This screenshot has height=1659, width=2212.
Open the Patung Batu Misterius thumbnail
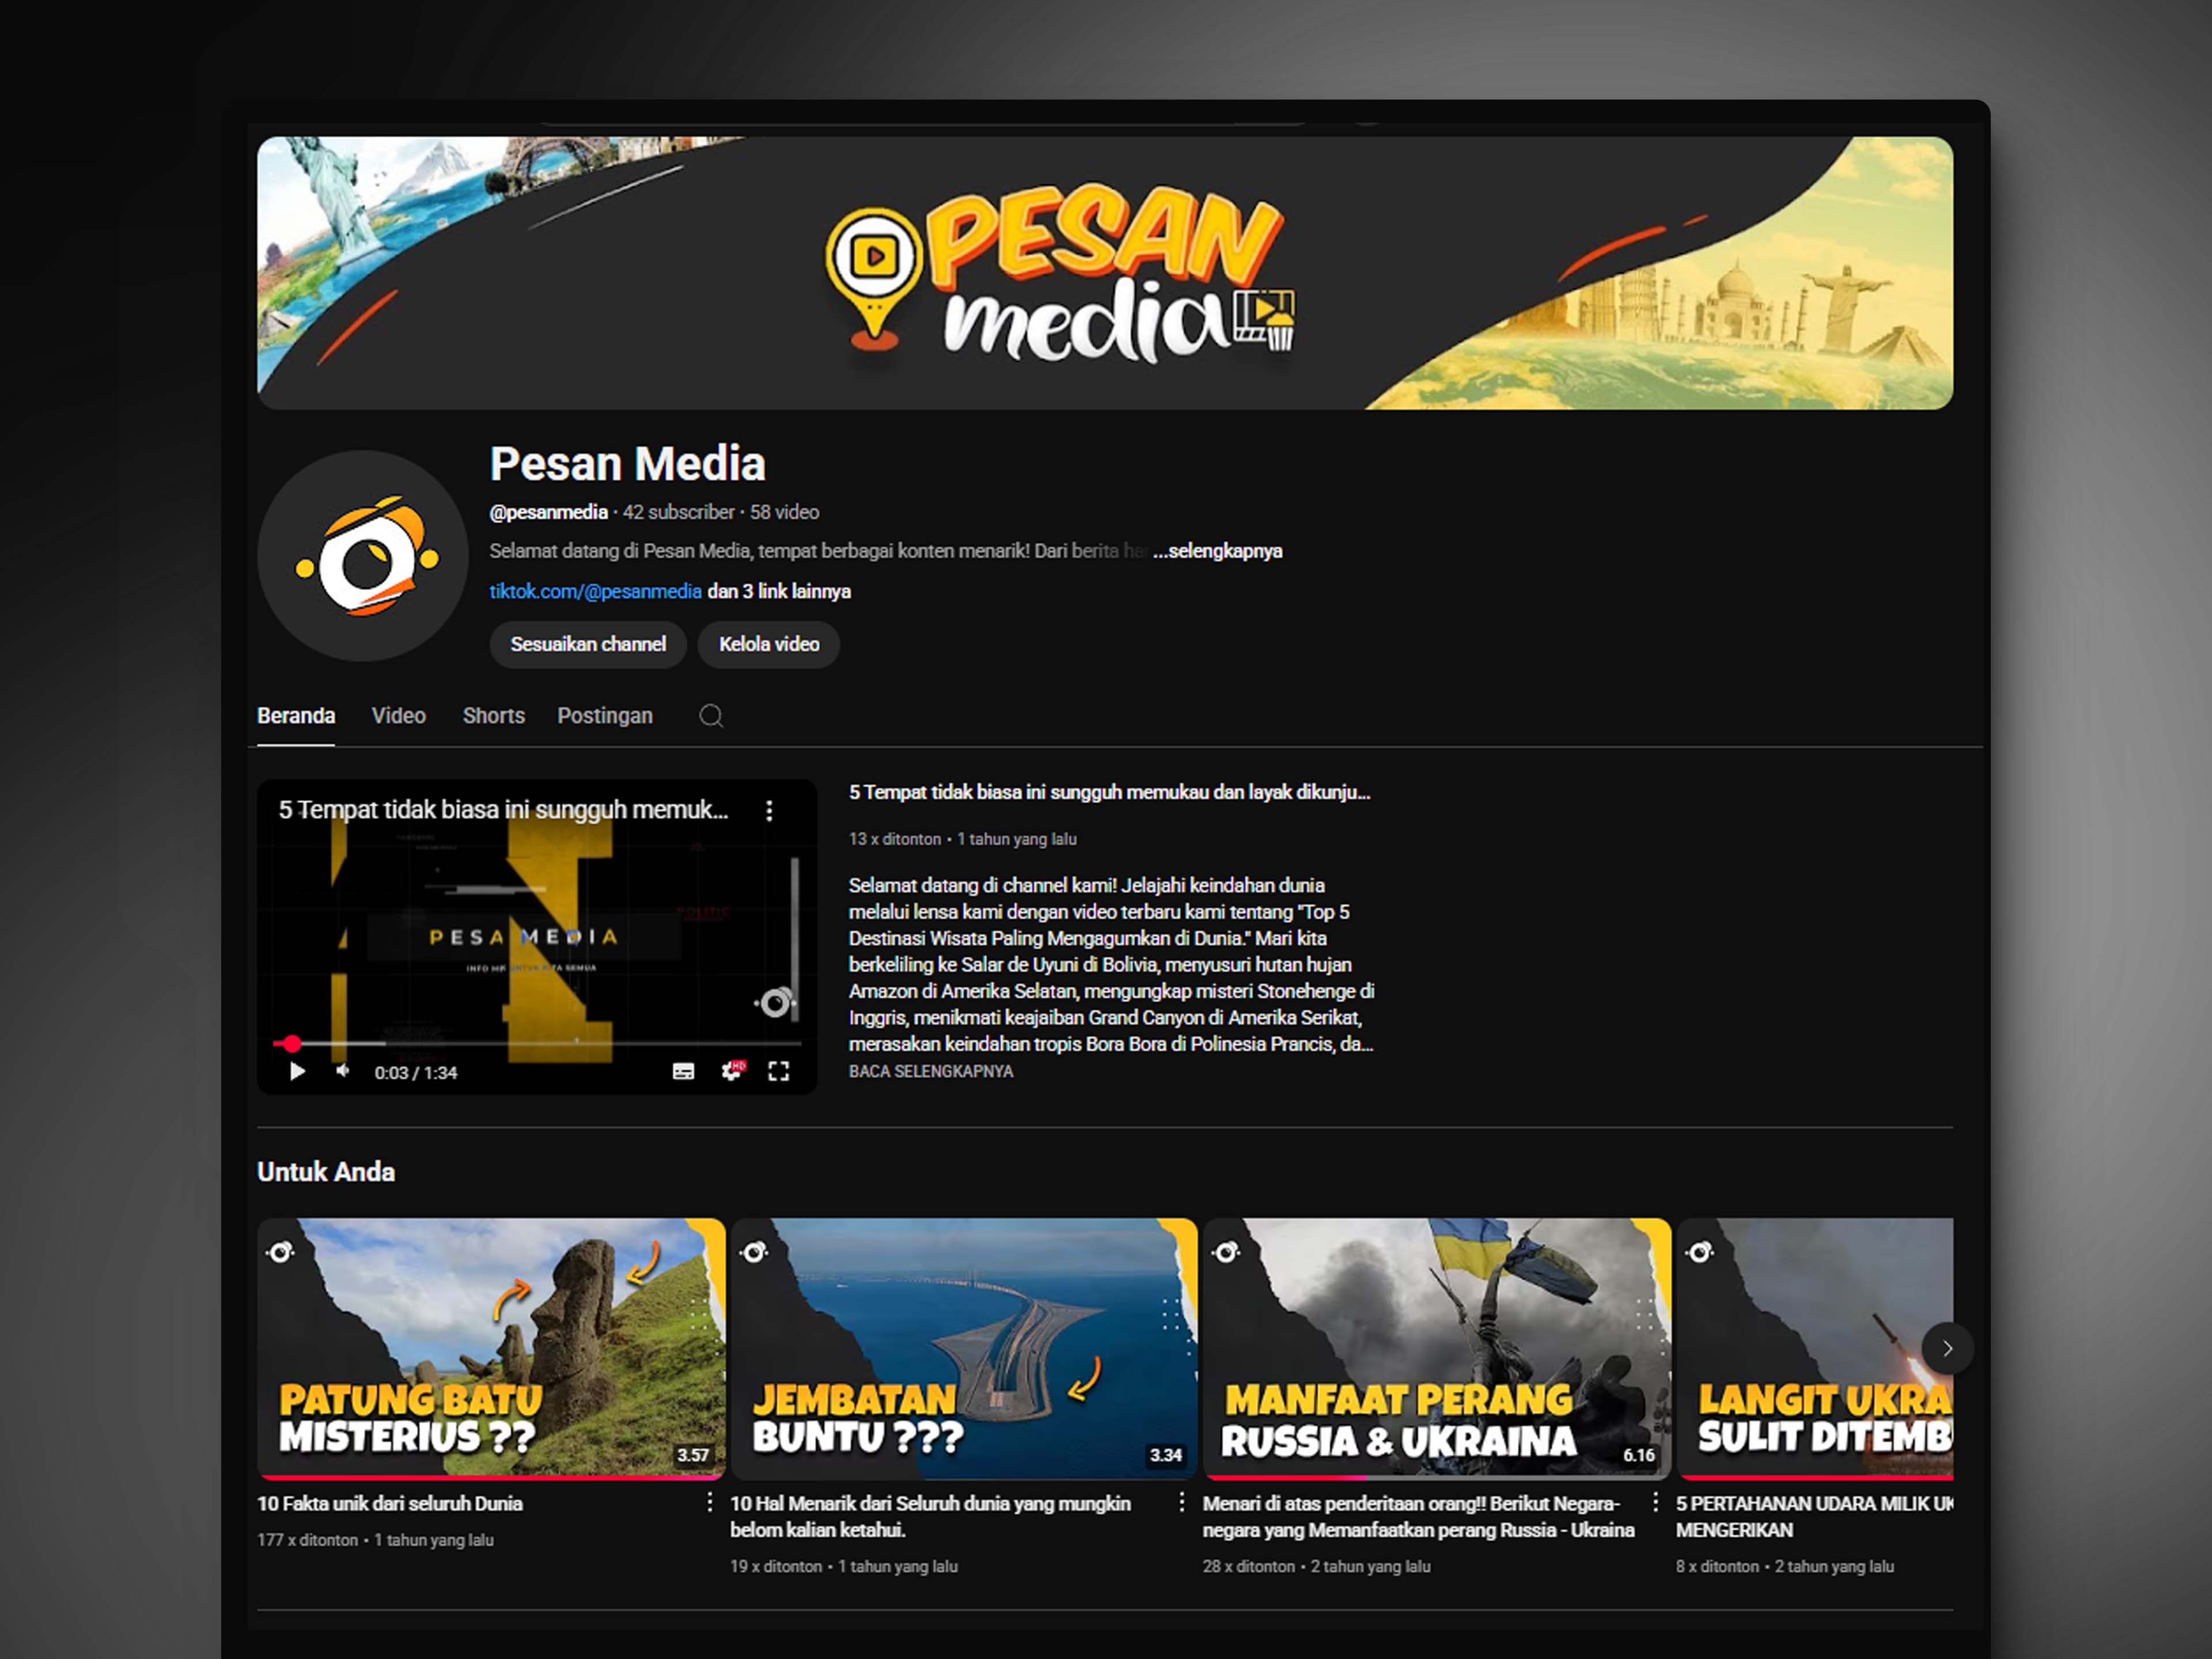coord(491,1346)
